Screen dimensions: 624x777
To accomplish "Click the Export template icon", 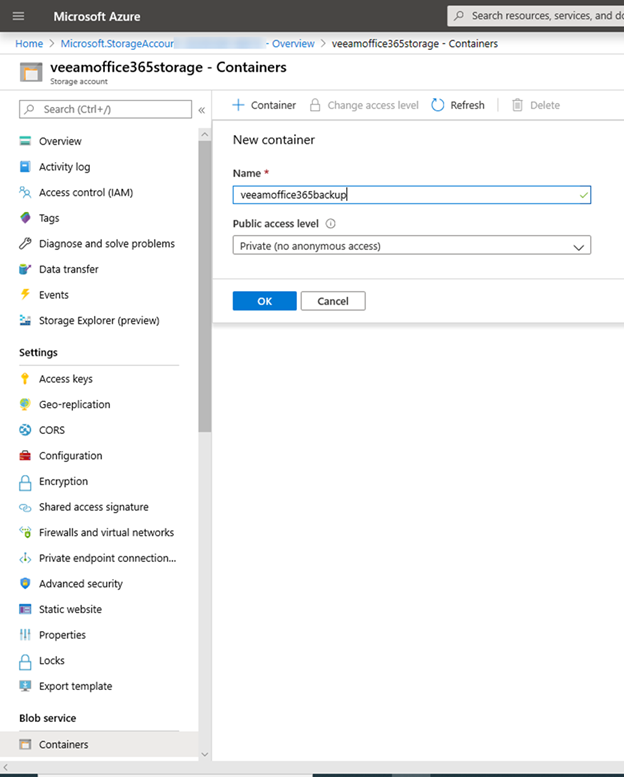I will 25,686.
